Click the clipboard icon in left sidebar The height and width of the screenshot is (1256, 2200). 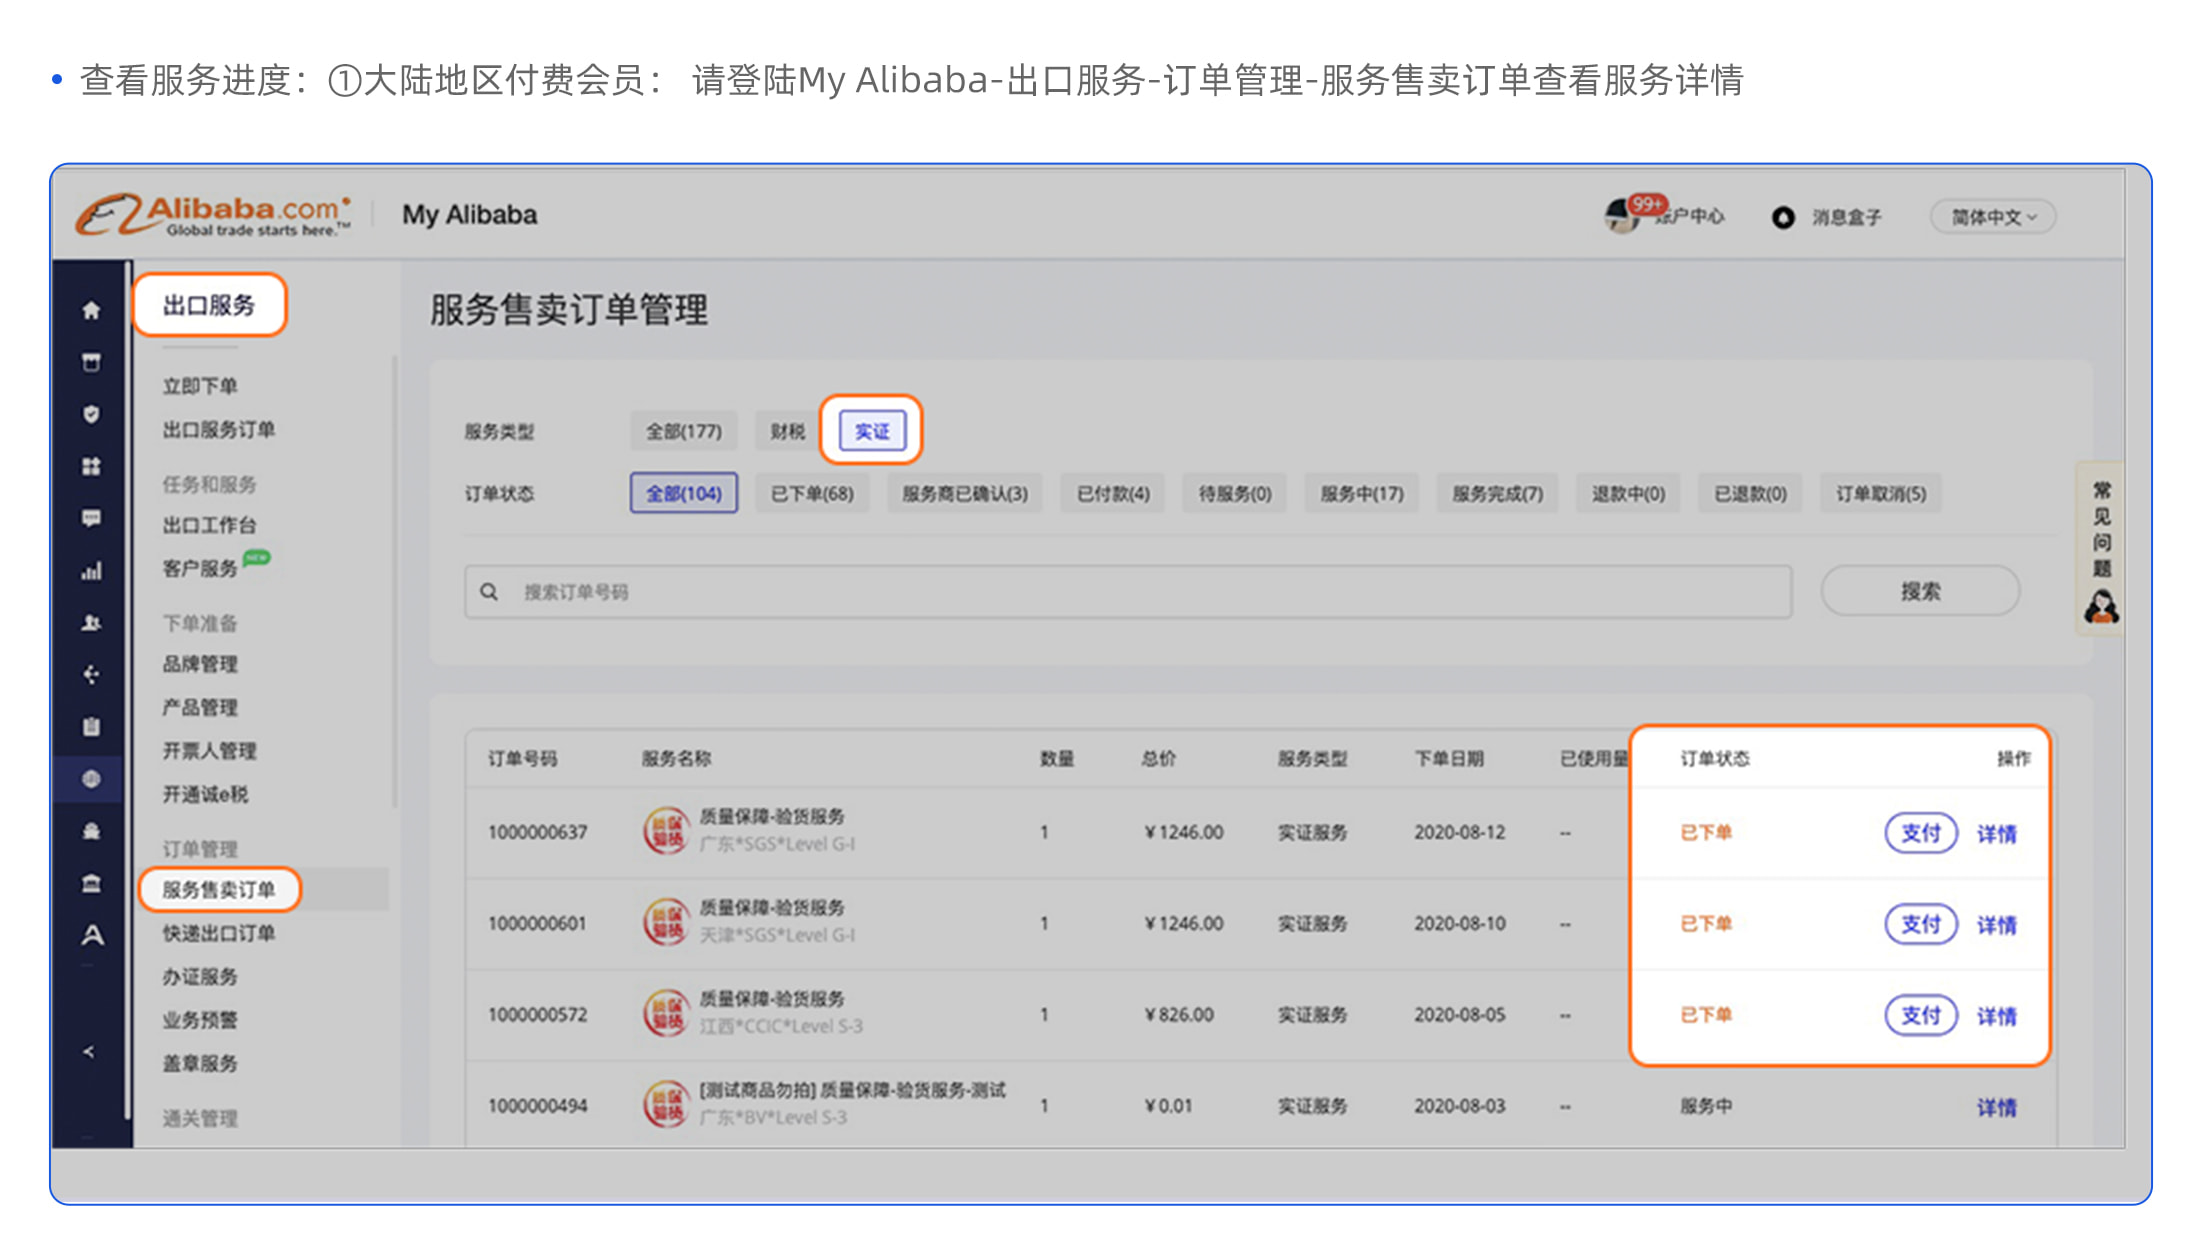[91, 727]
